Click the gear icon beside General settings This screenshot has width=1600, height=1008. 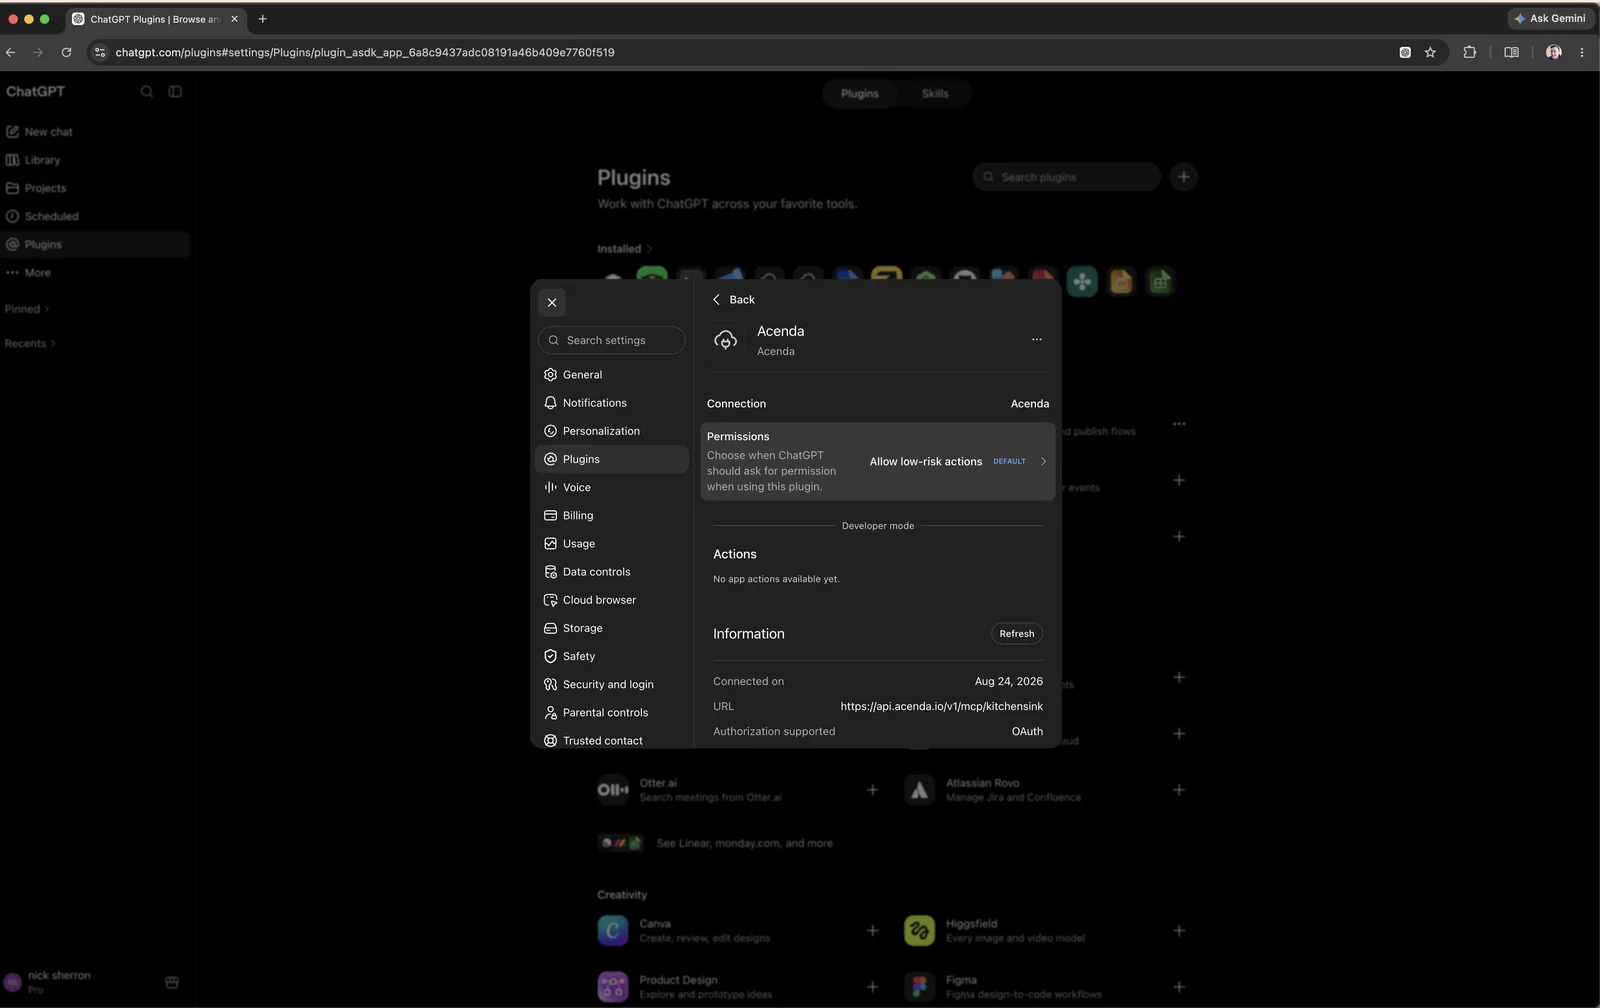point(550,375)
